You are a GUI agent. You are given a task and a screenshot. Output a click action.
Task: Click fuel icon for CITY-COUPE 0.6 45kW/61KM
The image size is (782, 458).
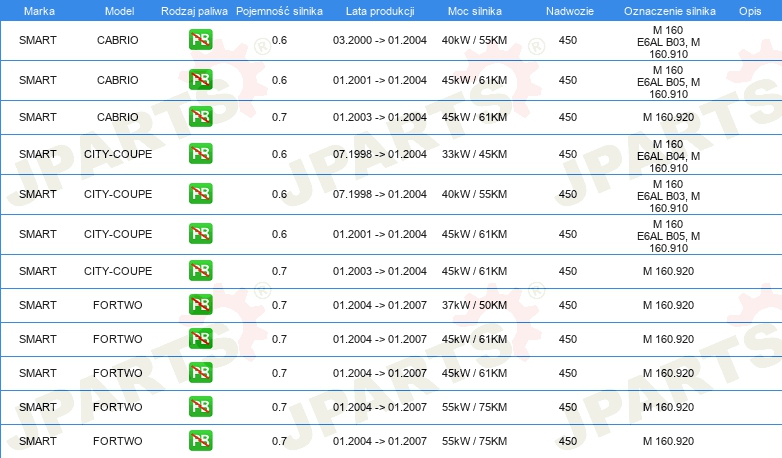200,233
